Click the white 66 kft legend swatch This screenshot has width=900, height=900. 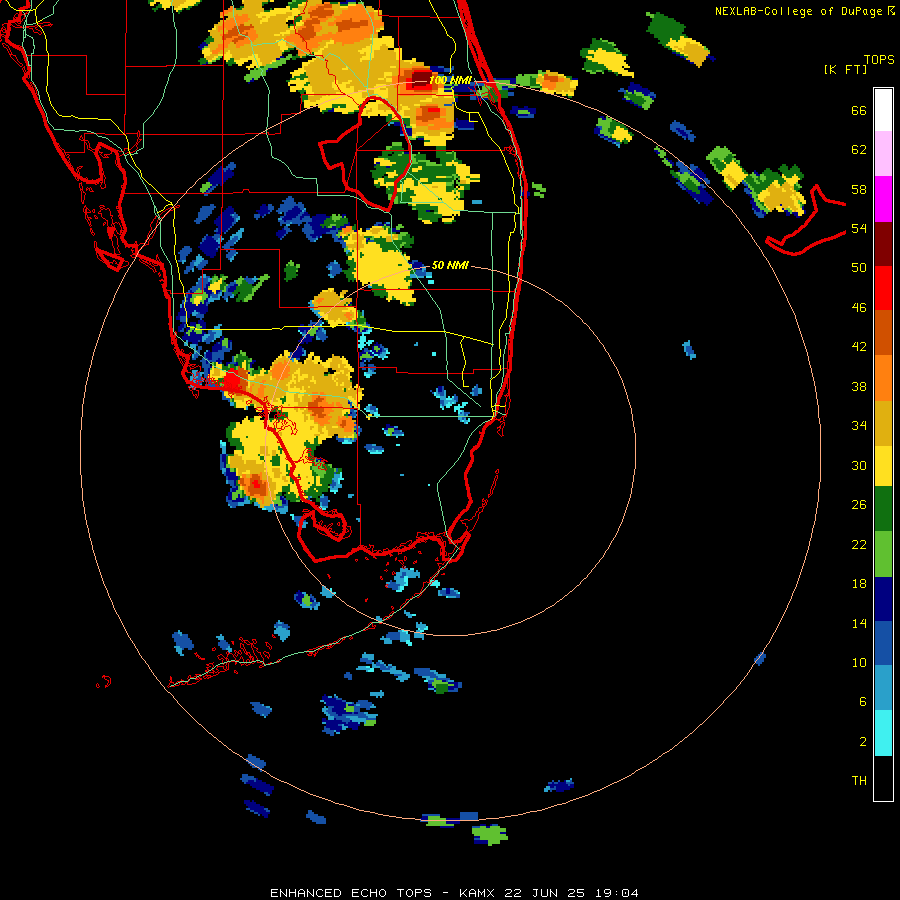(883, 110)
